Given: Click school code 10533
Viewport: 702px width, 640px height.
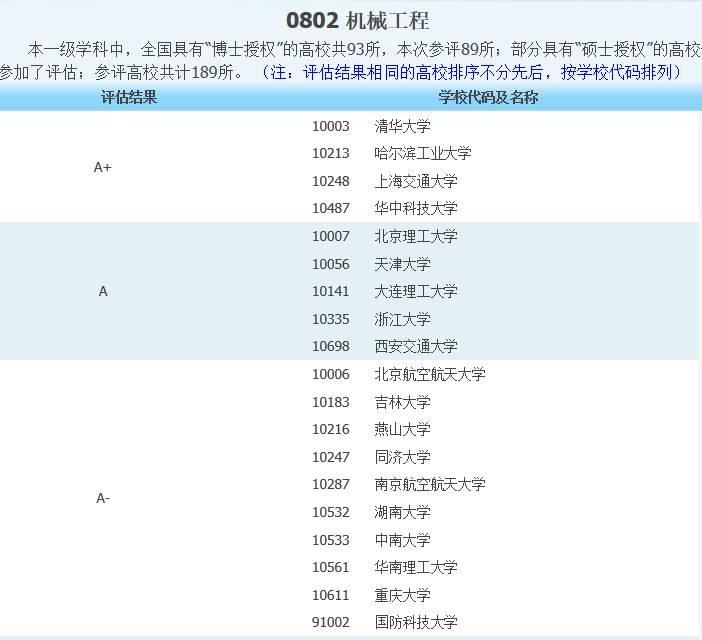Looking at the screenshot, I should click(330, 540).
